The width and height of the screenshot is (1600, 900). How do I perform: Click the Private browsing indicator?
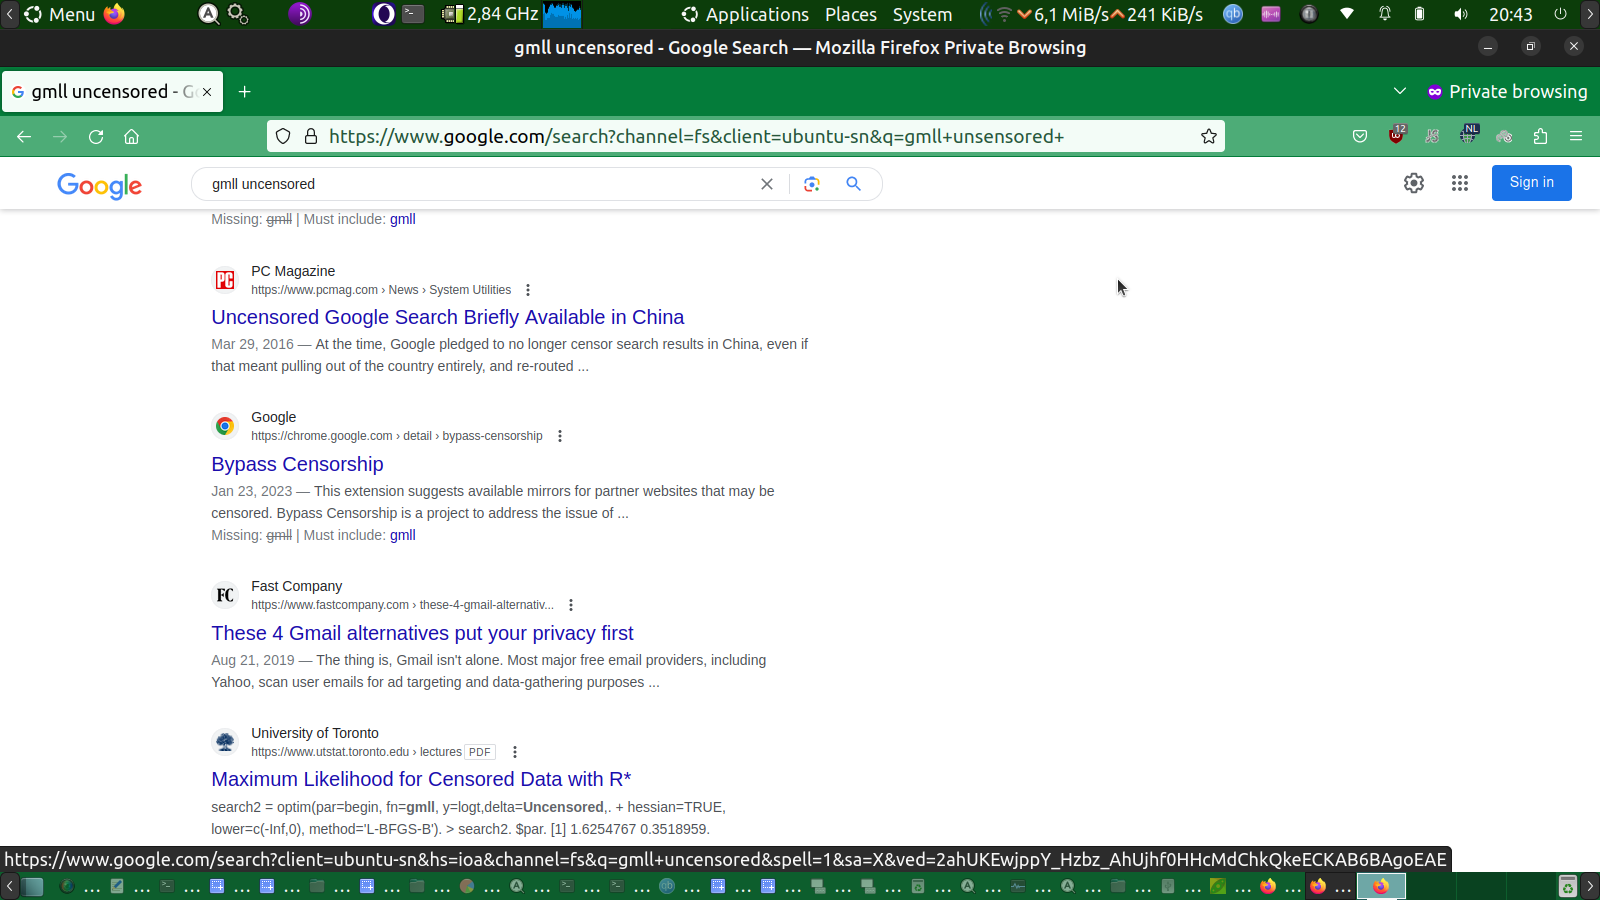[1507, 92]
